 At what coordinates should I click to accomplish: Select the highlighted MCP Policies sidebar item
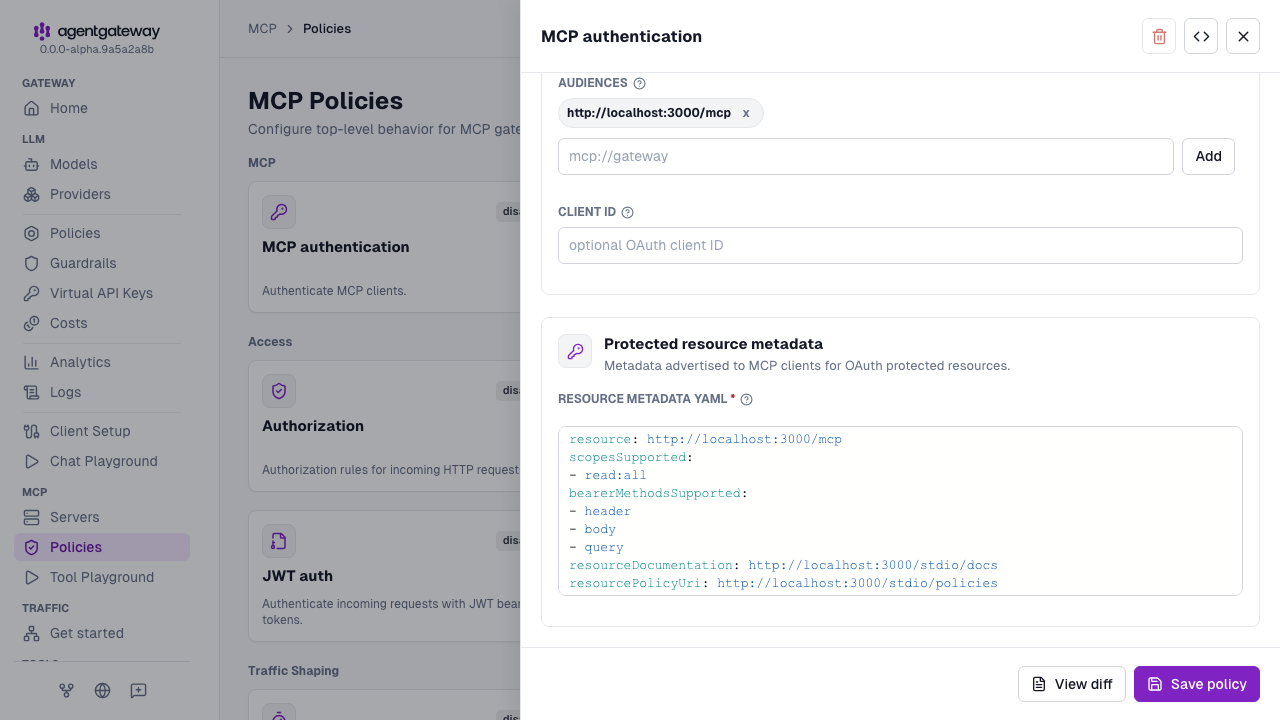(x=102, y=547)
